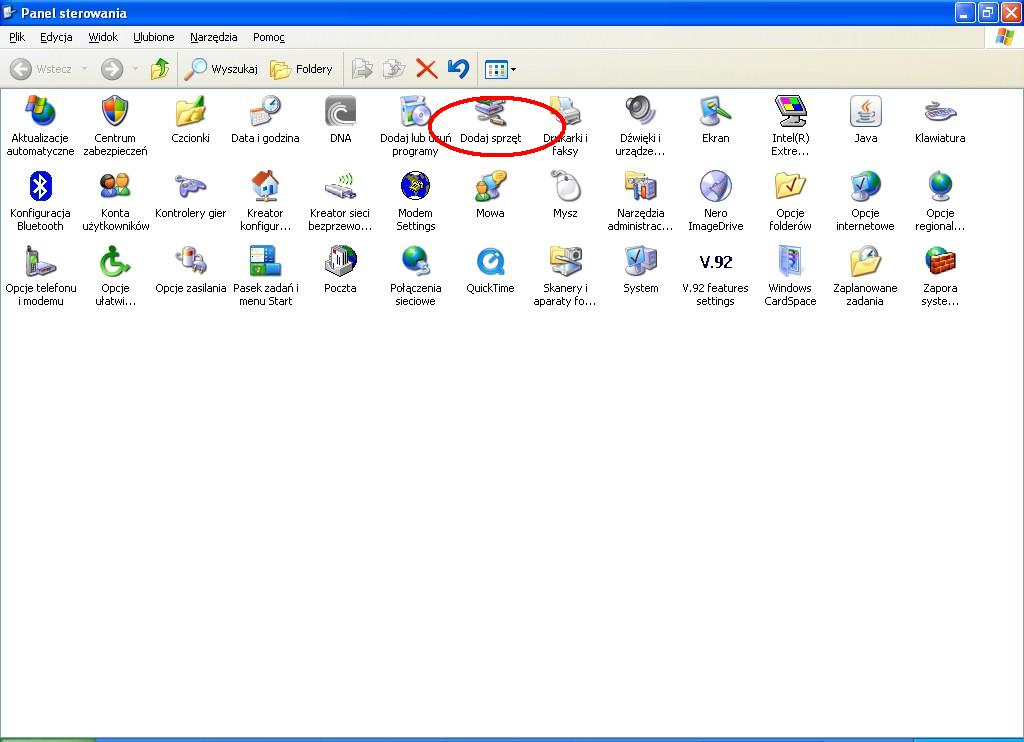Click the Windows flag logo

[1004, 37]
